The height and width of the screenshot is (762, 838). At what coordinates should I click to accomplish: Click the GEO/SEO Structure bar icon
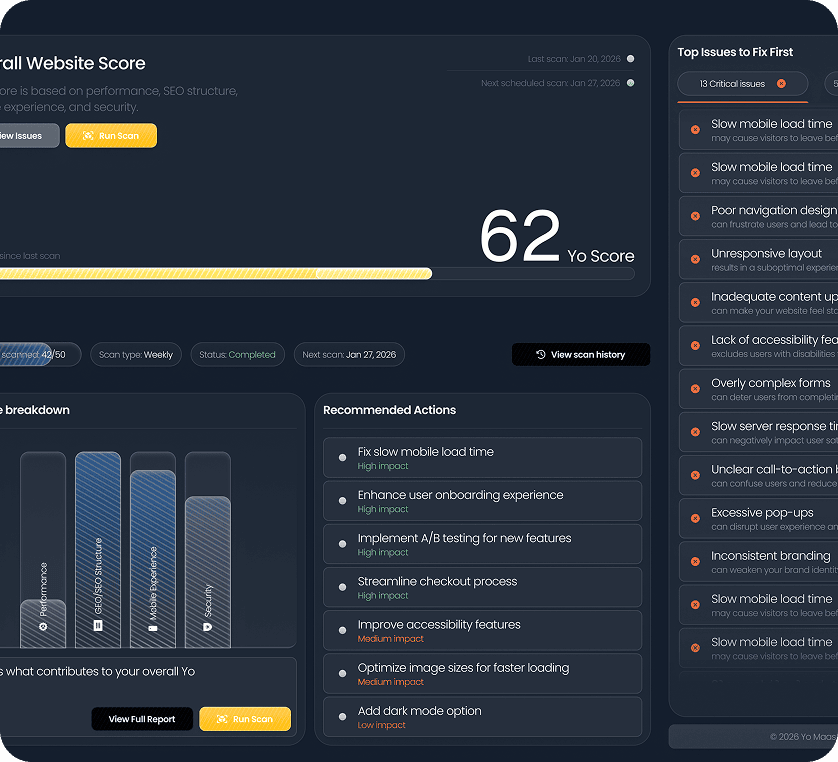pyautogui.click(x=98, y=625)
